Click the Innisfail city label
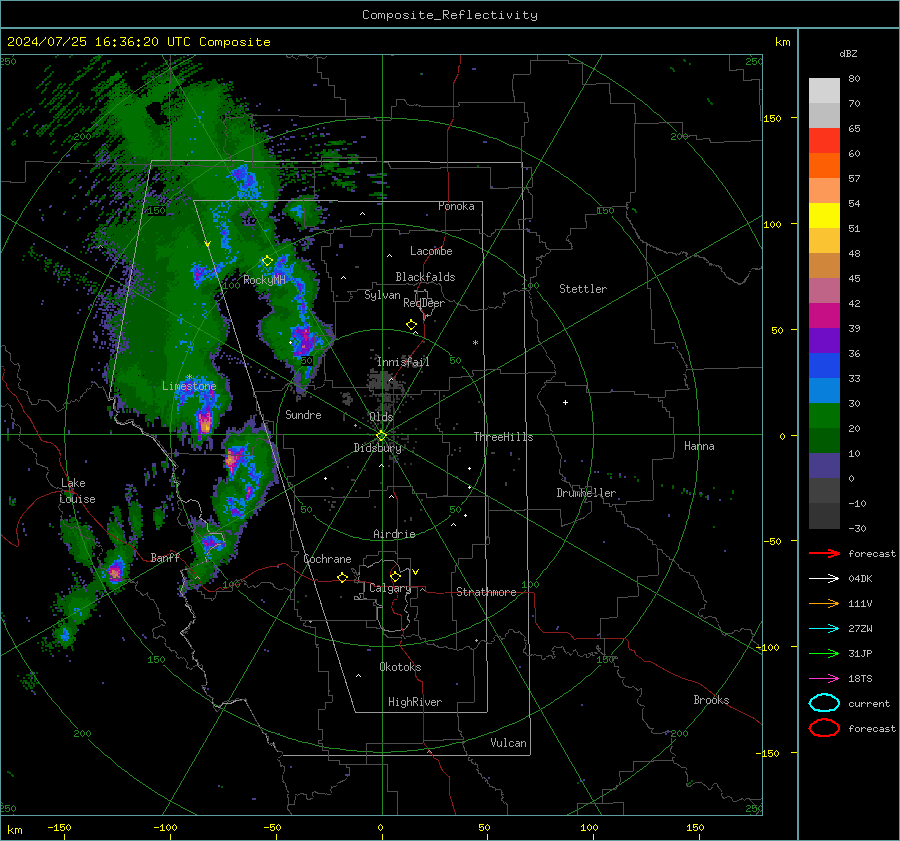 [x=403, y=362]
